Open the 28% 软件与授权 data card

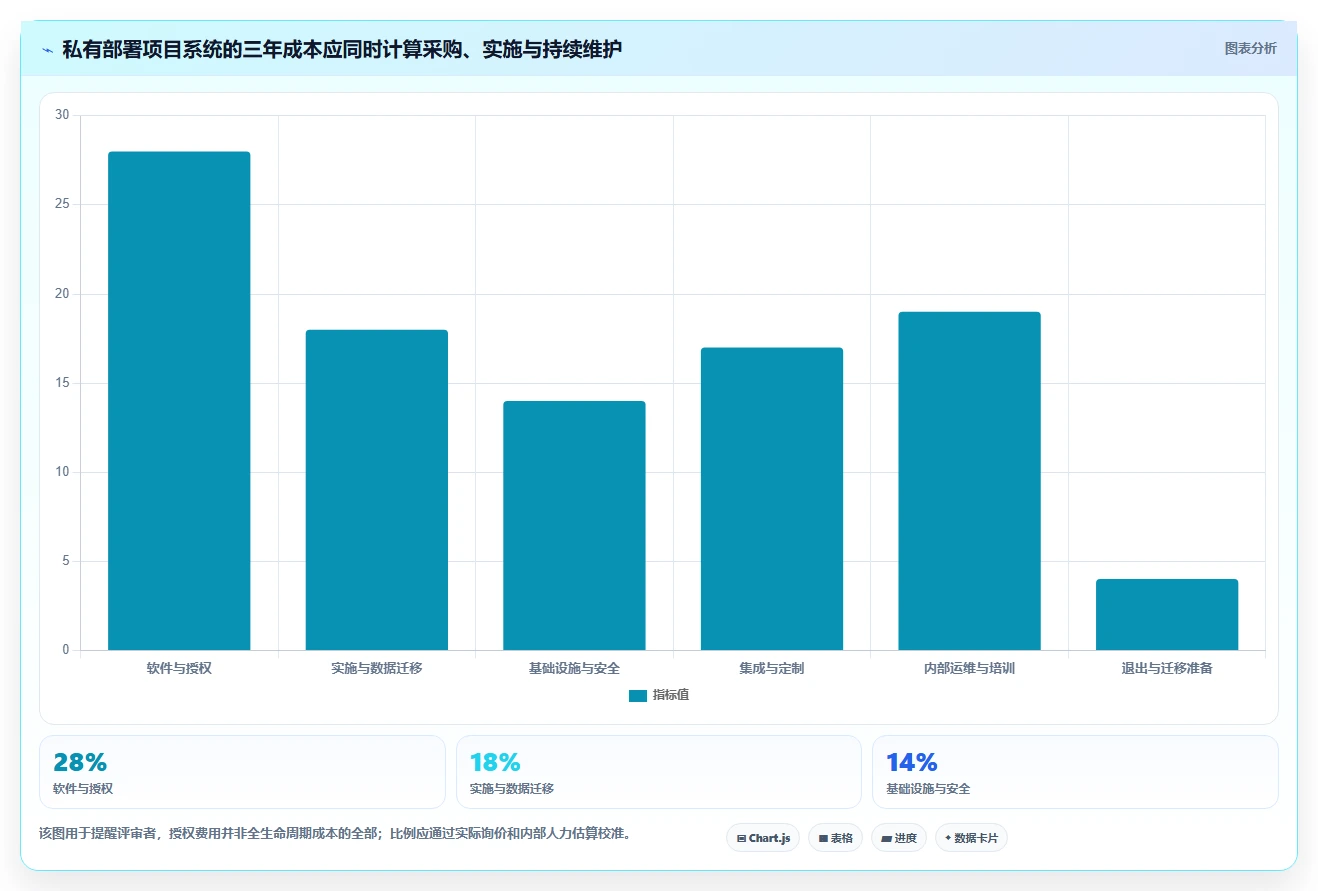tap(242, 772)
